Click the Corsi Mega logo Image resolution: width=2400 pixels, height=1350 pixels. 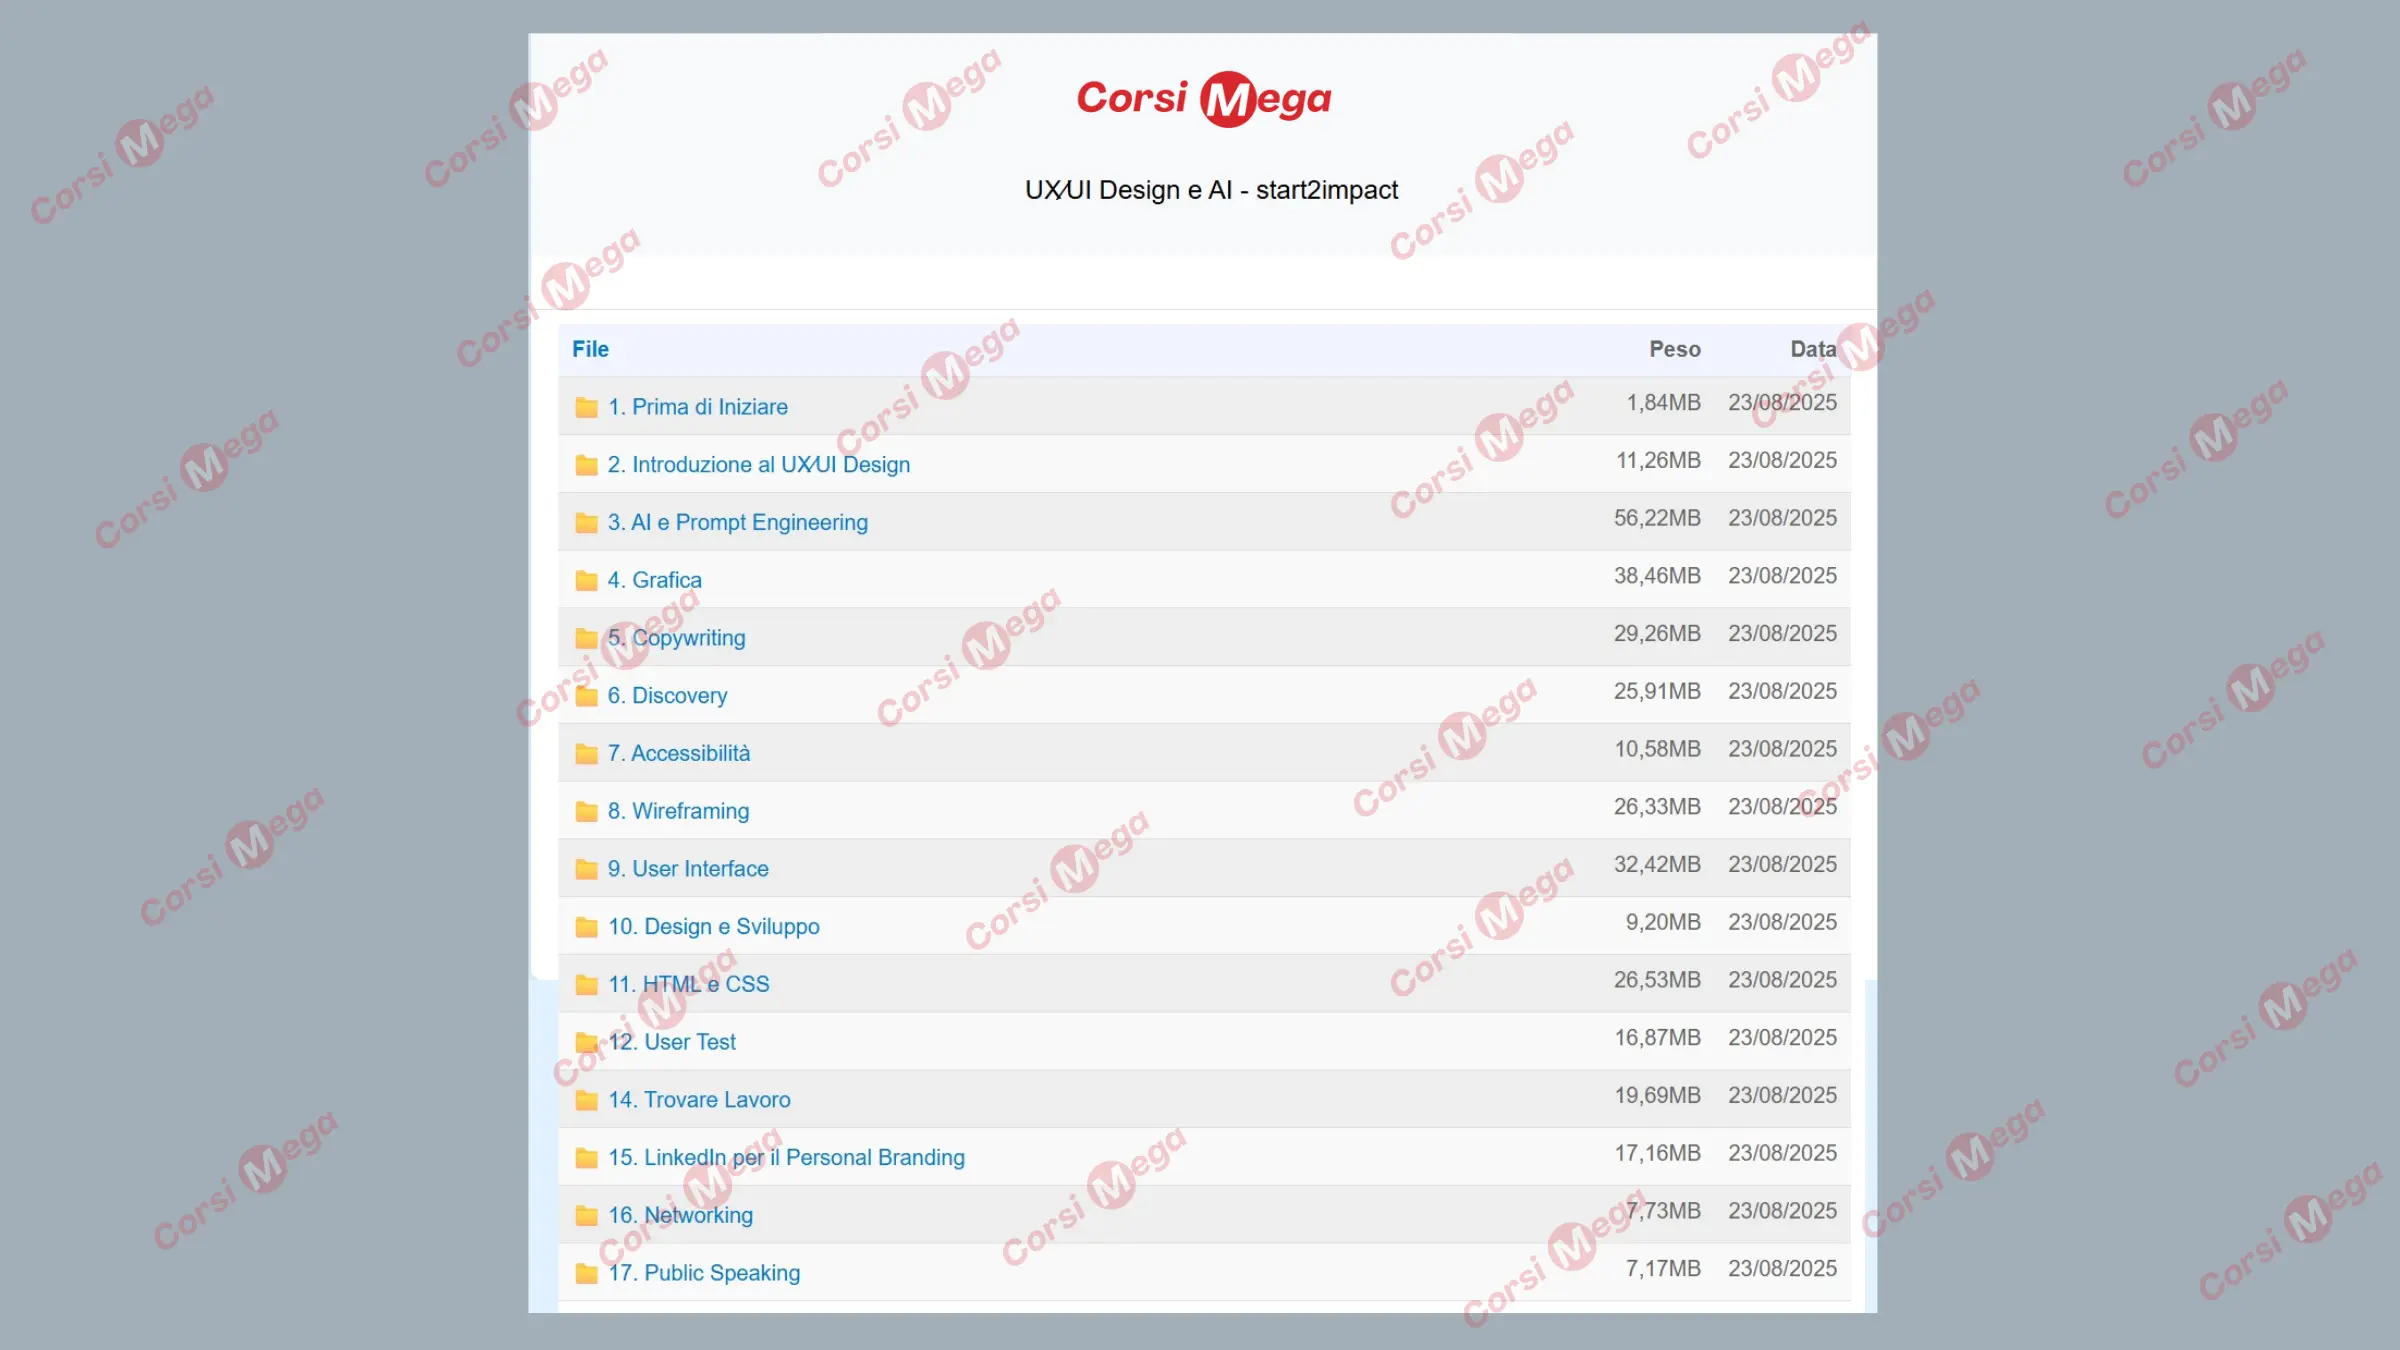tap(1203, 99)
